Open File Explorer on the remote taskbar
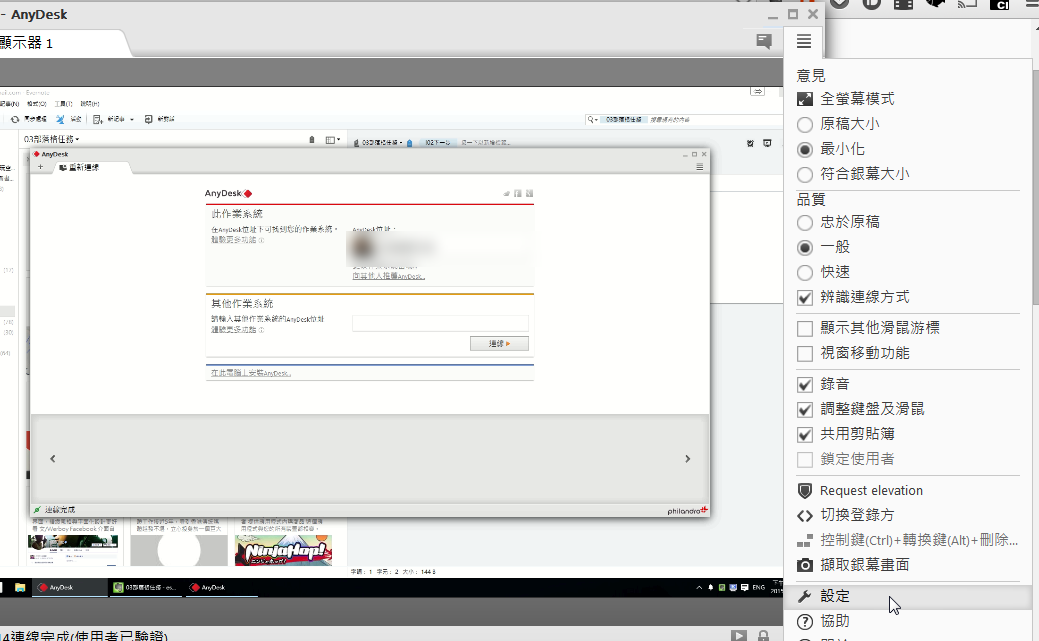Image resolution: width=1039 pixels, height=641 pixels. point(20,587)
